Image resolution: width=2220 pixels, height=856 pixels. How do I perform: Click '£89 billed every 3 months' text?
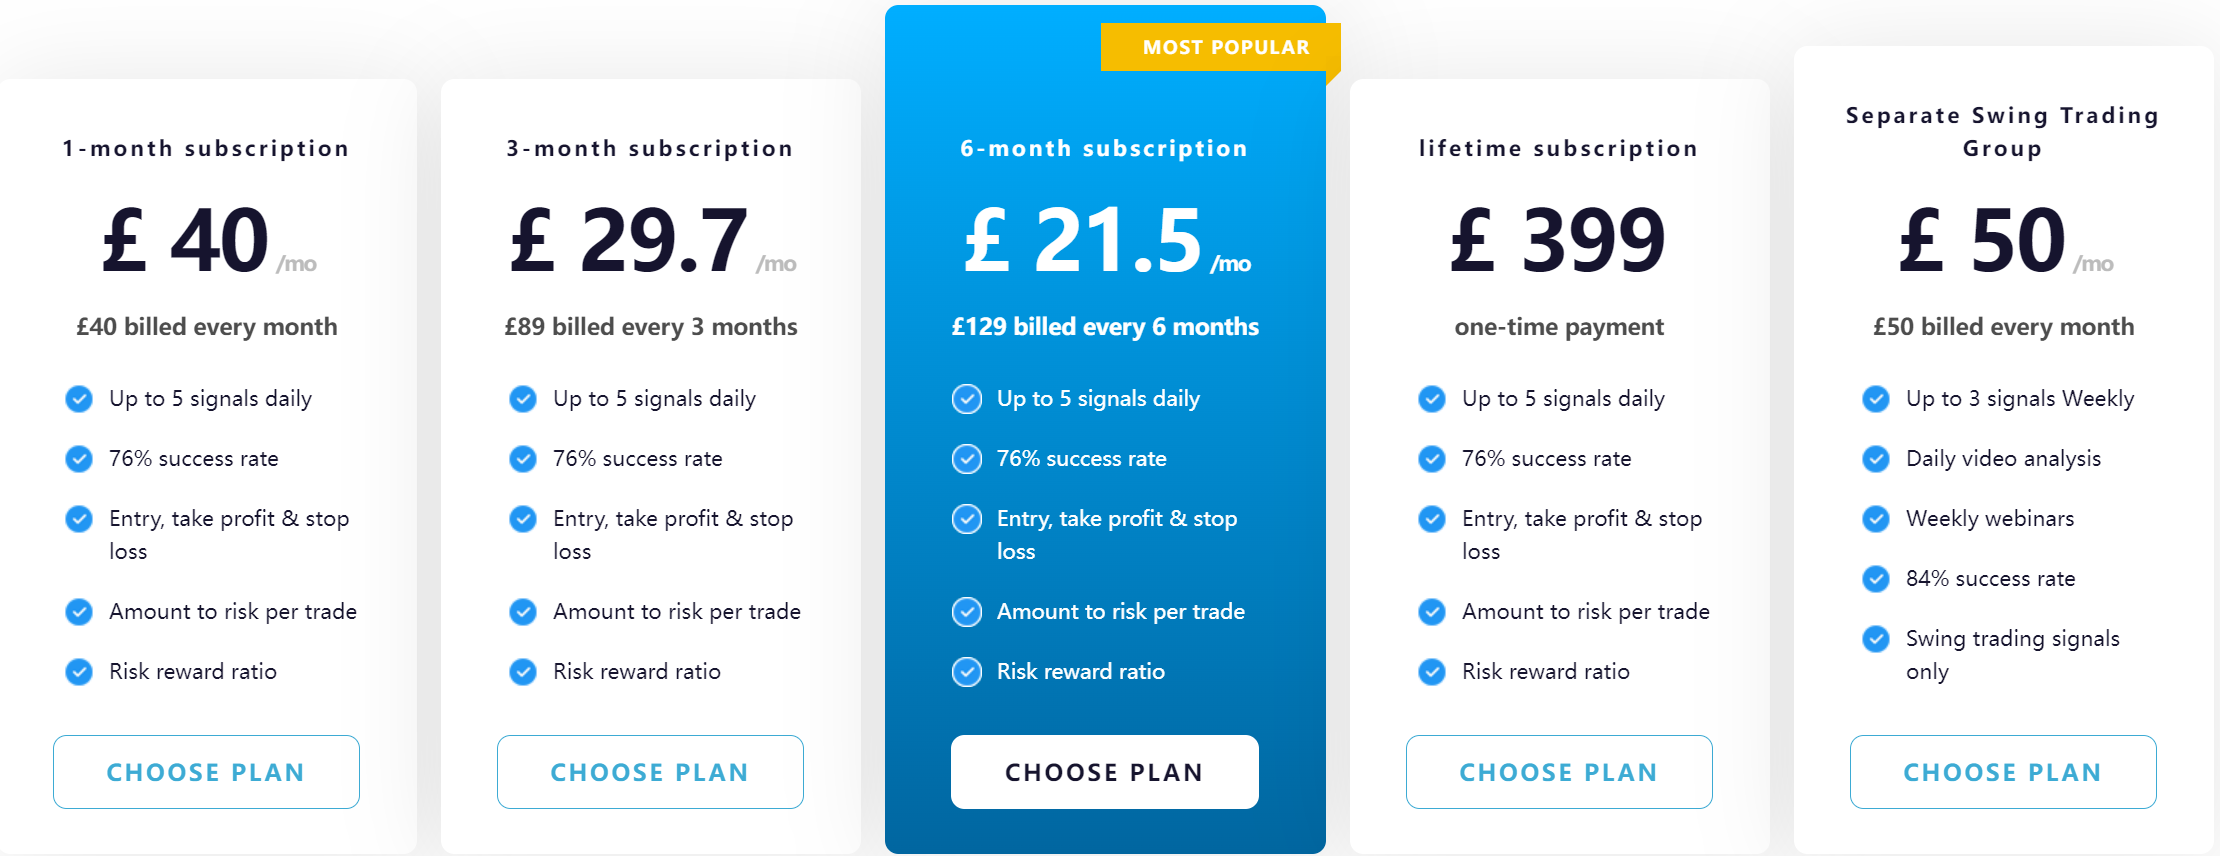pos(651,327)
